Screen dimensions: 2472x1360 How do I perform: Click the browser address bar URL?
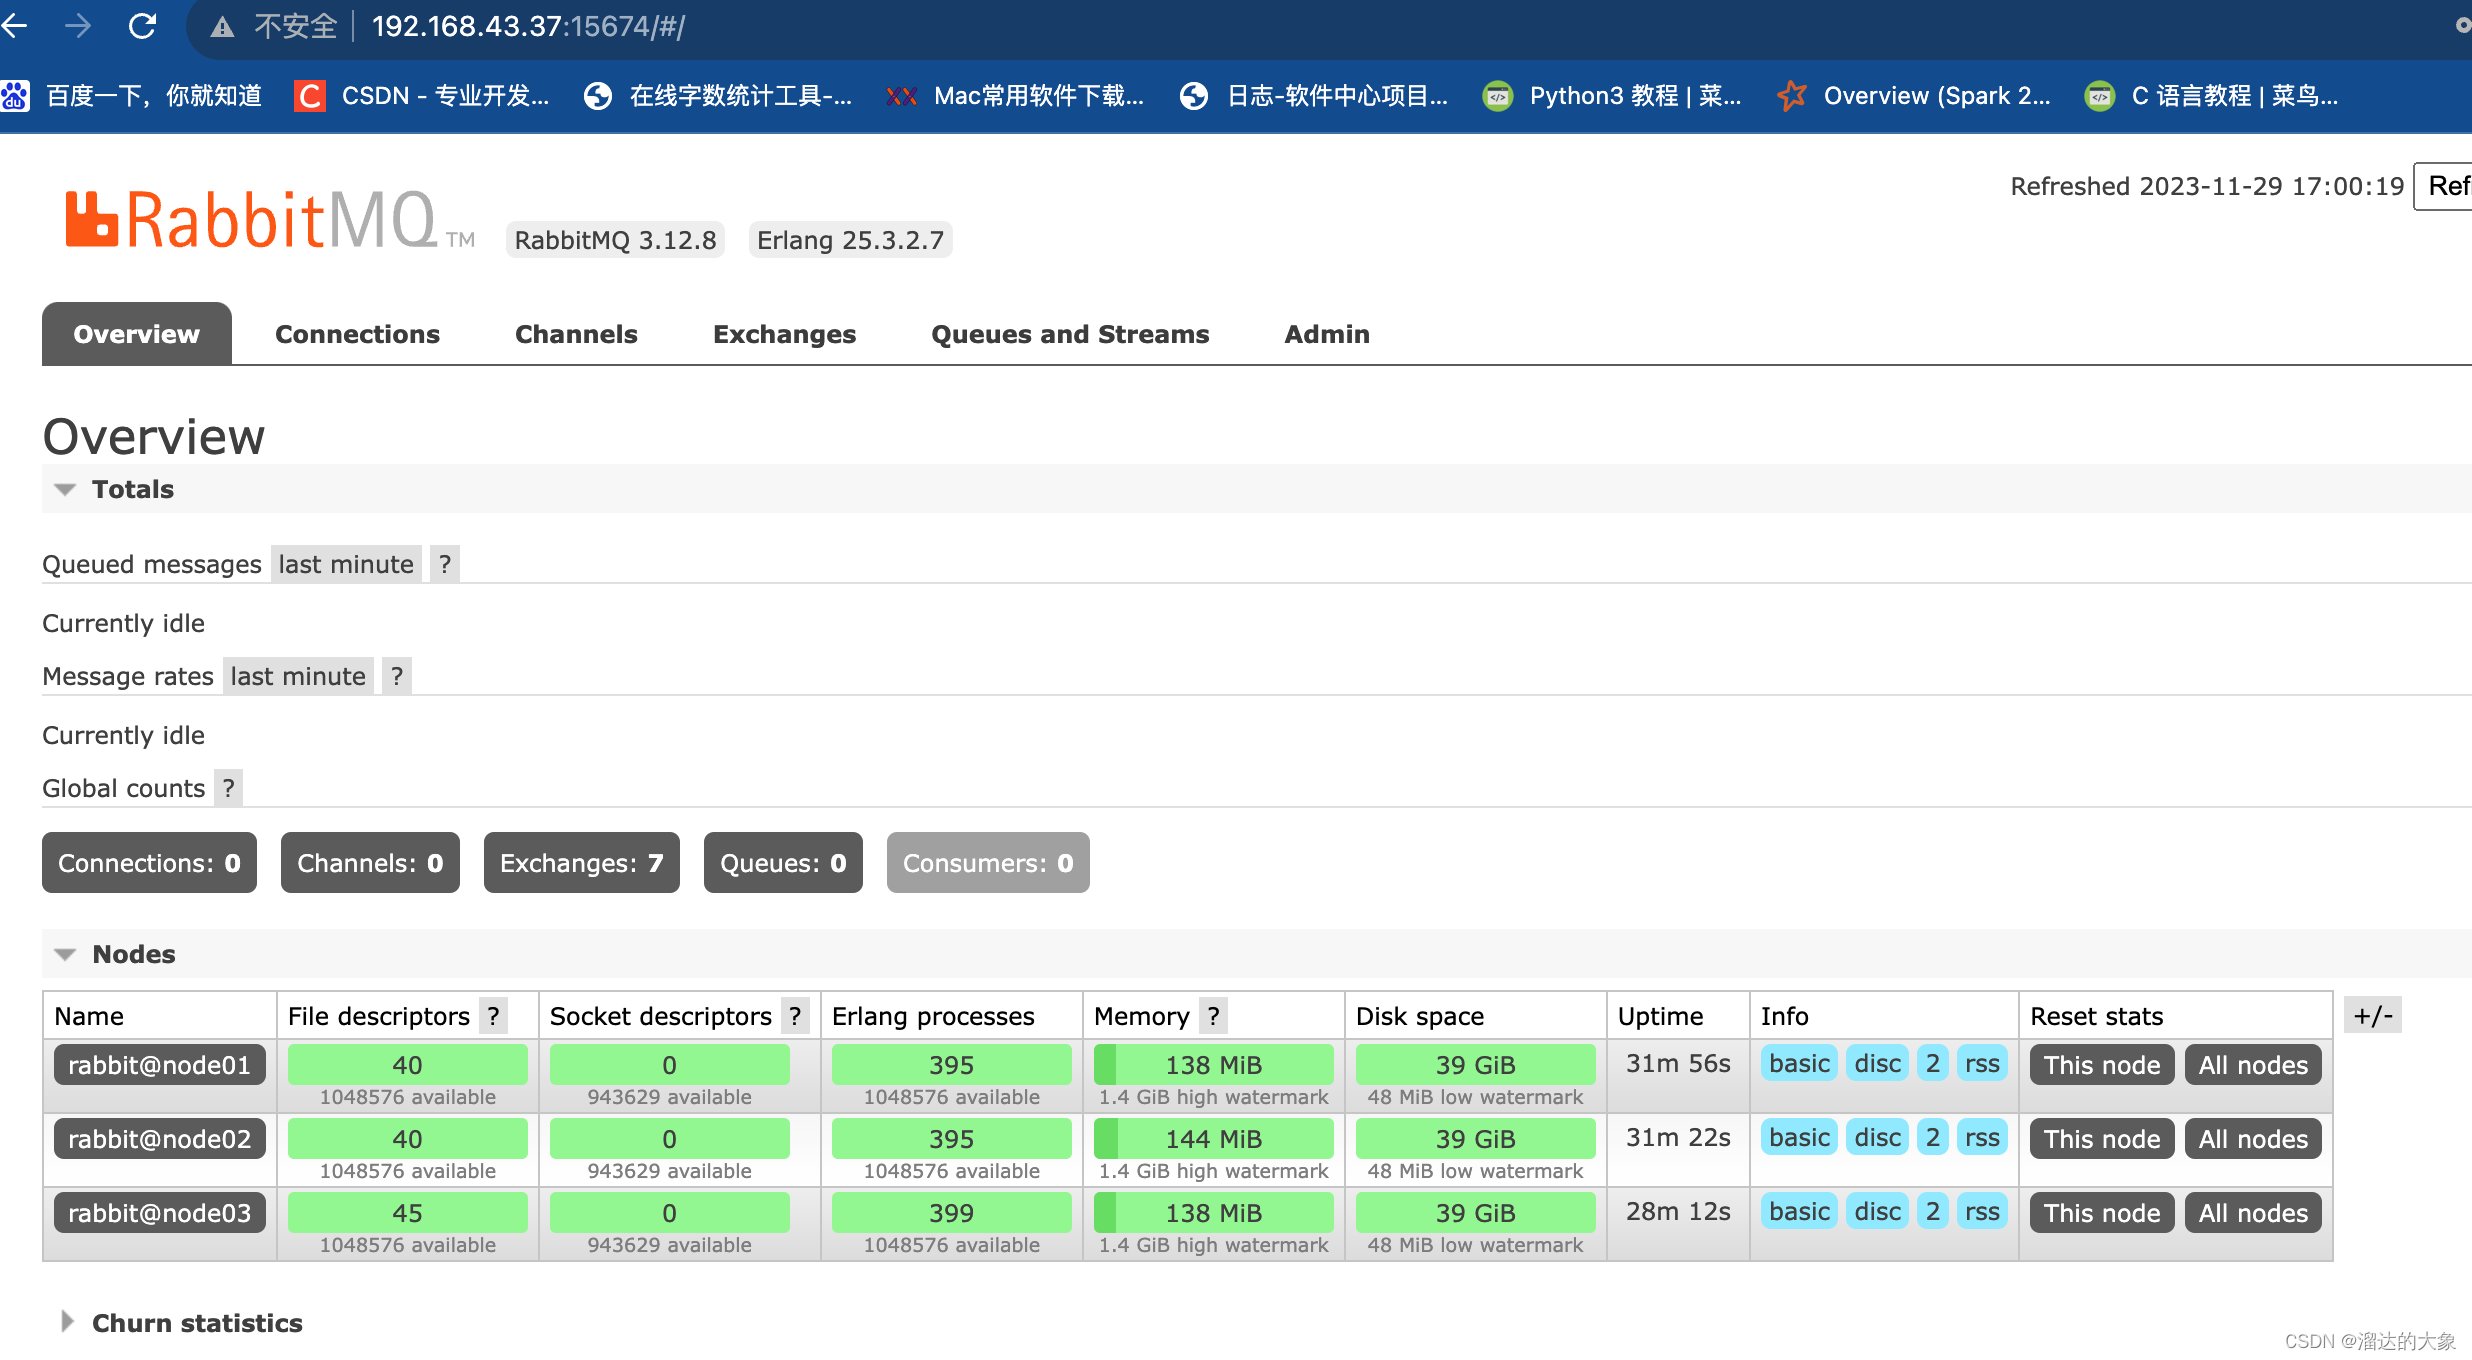coord(528,26)
